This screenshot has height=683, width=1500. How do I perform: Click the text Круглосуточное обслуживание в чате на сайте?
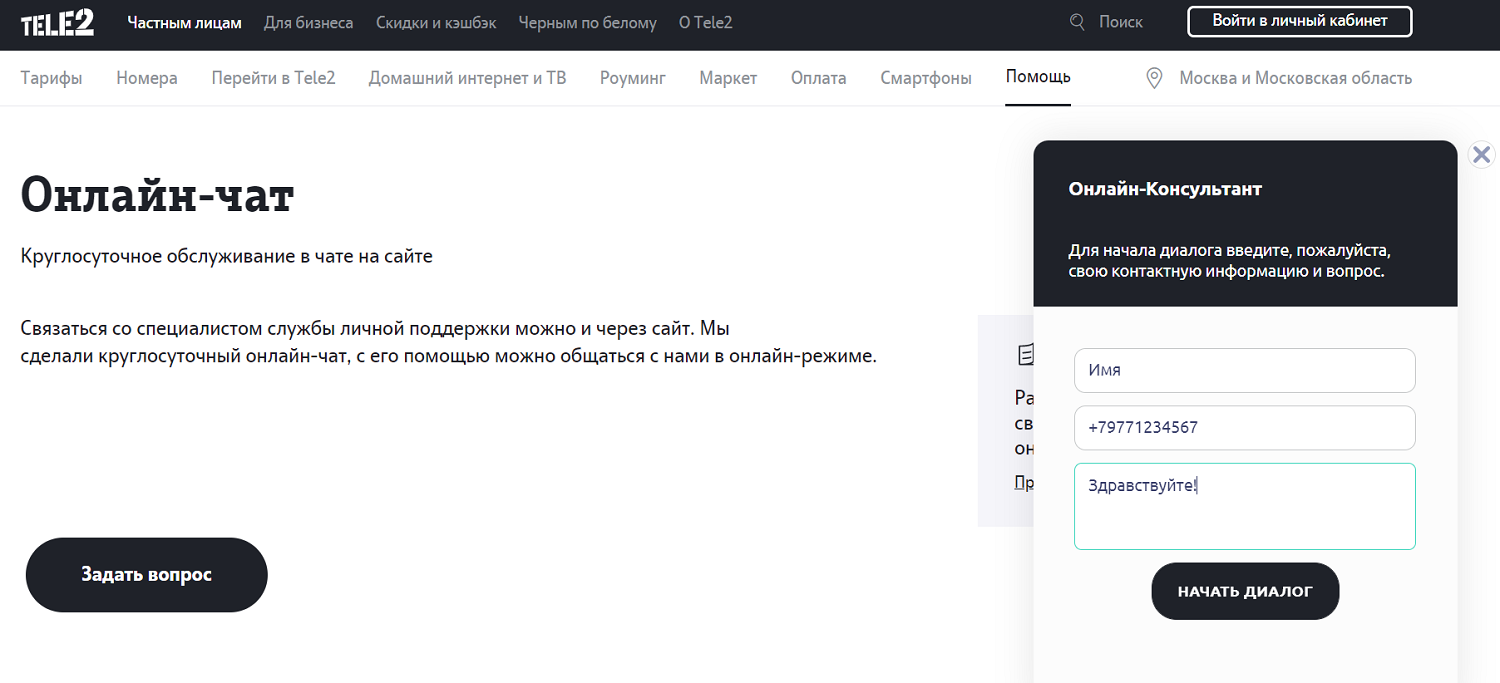[x=227, y=256]
